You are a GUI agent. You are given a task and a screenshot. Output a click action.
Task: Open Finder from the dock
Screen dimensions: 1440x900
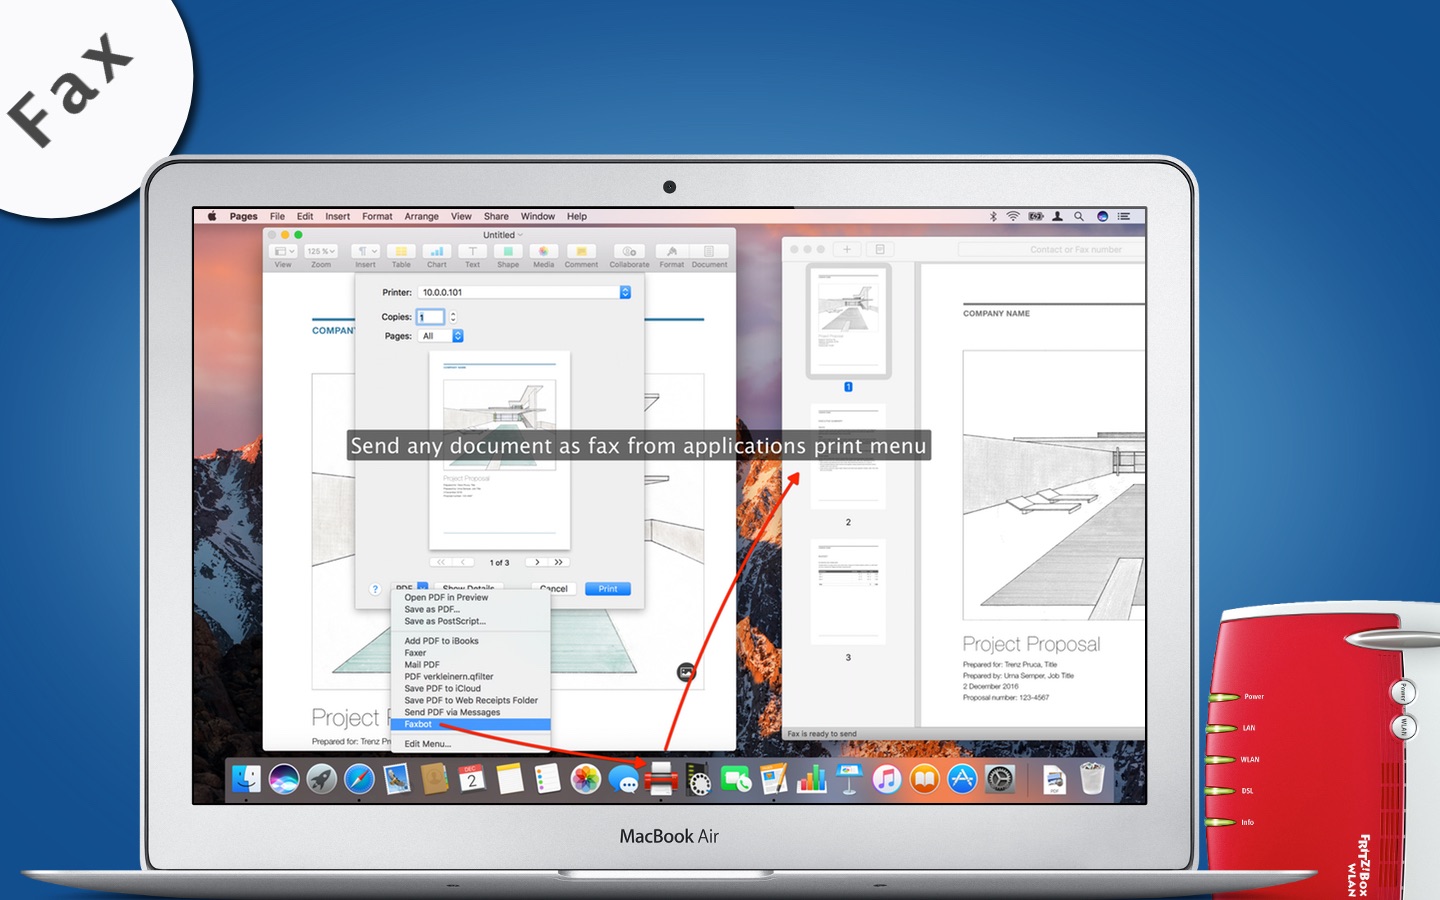click(x=246, y=779)
